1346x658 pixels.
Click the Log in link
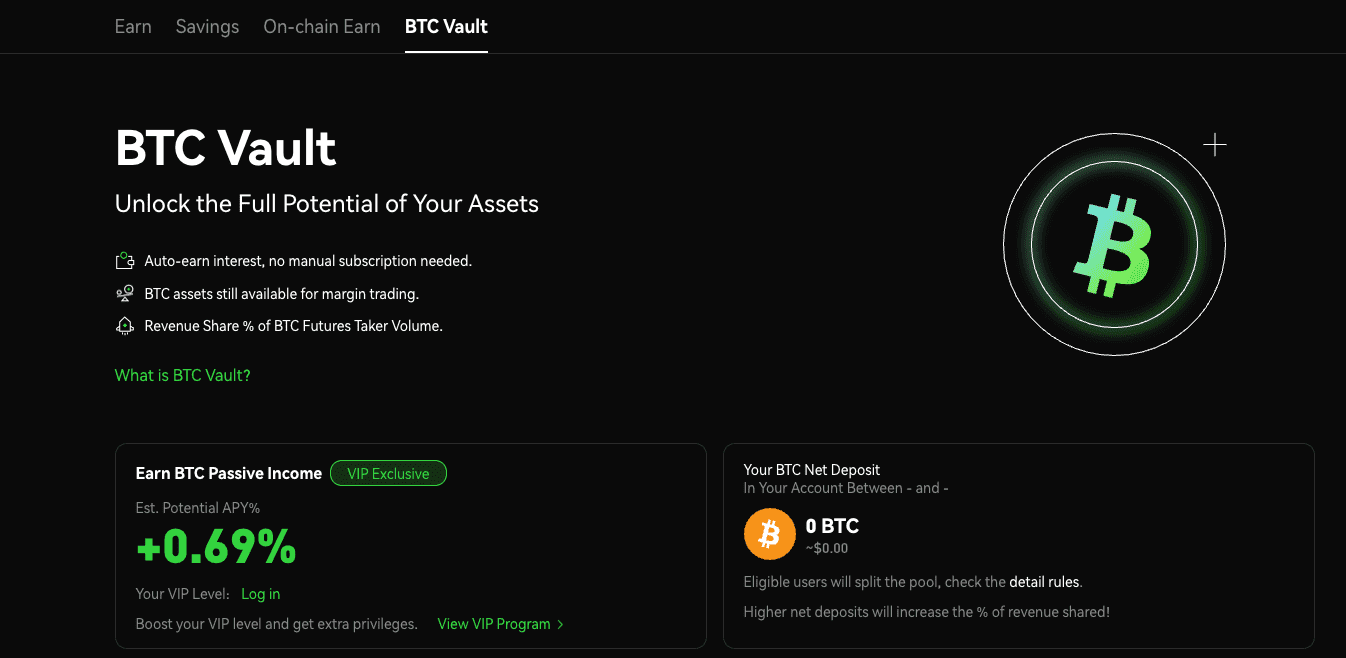point(260,593)
